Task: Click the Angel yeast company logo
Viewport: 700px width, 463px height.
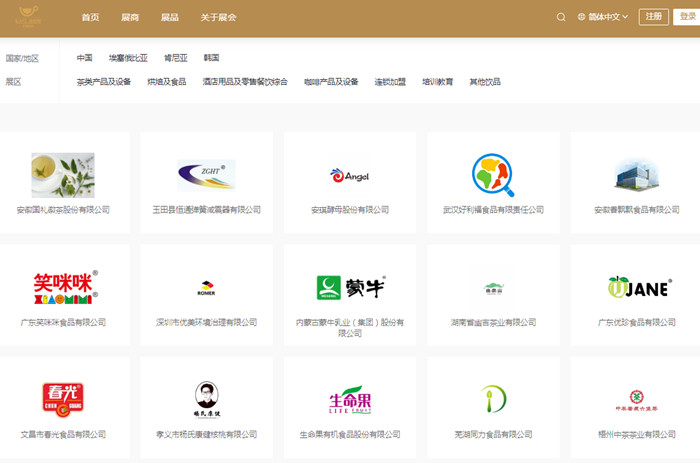Action: pyautogui.click(x=350, y=176)
